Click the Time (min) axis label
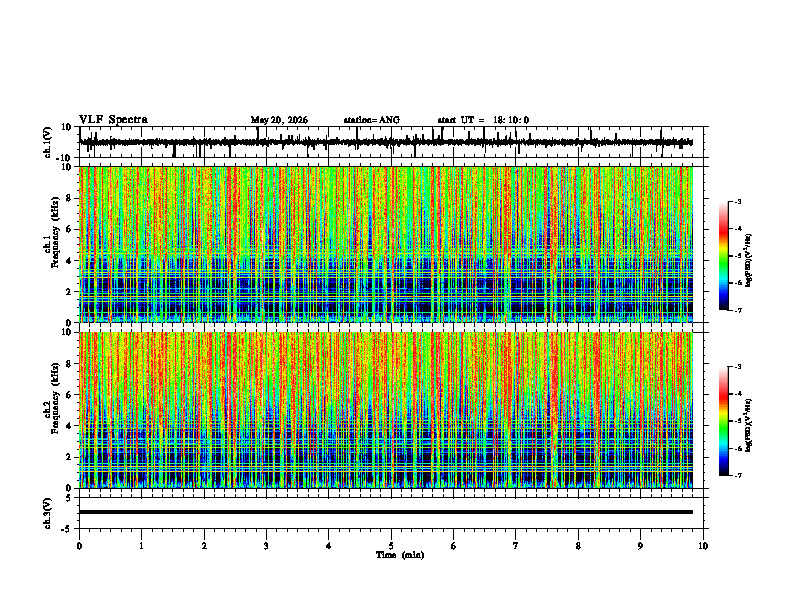This screenshot has width=792, height=612. pos(400,555)
